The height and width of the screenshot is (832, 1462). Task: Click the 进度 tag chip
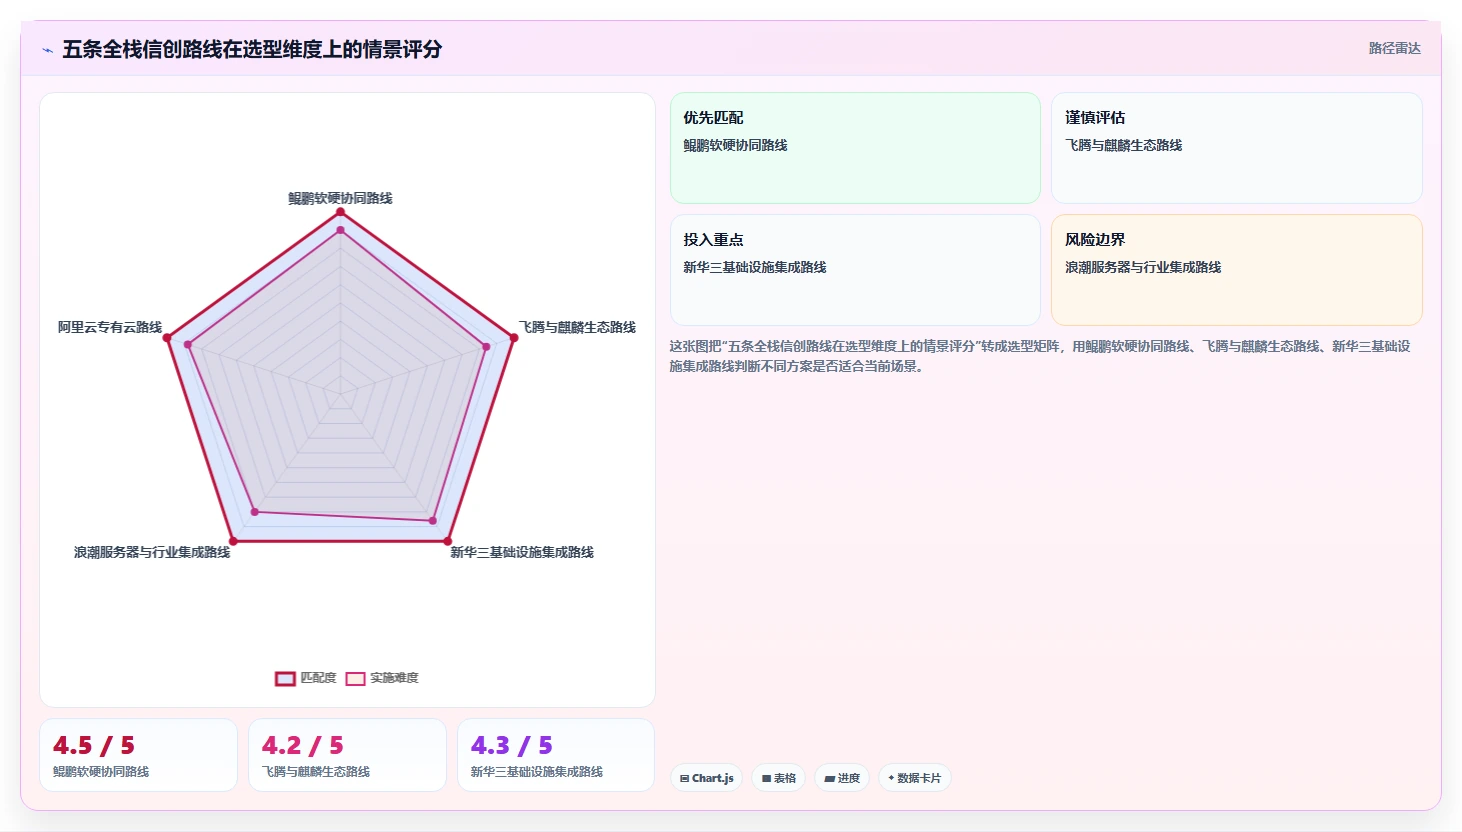click(x=842, y=778)
